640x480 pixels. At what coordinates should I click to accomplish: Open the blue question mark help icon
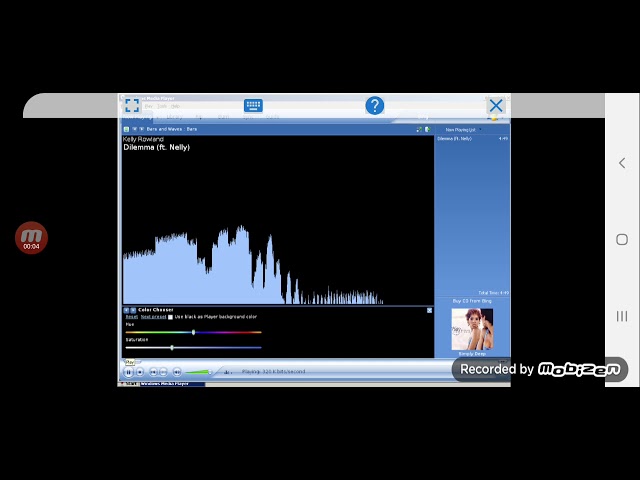374,105
